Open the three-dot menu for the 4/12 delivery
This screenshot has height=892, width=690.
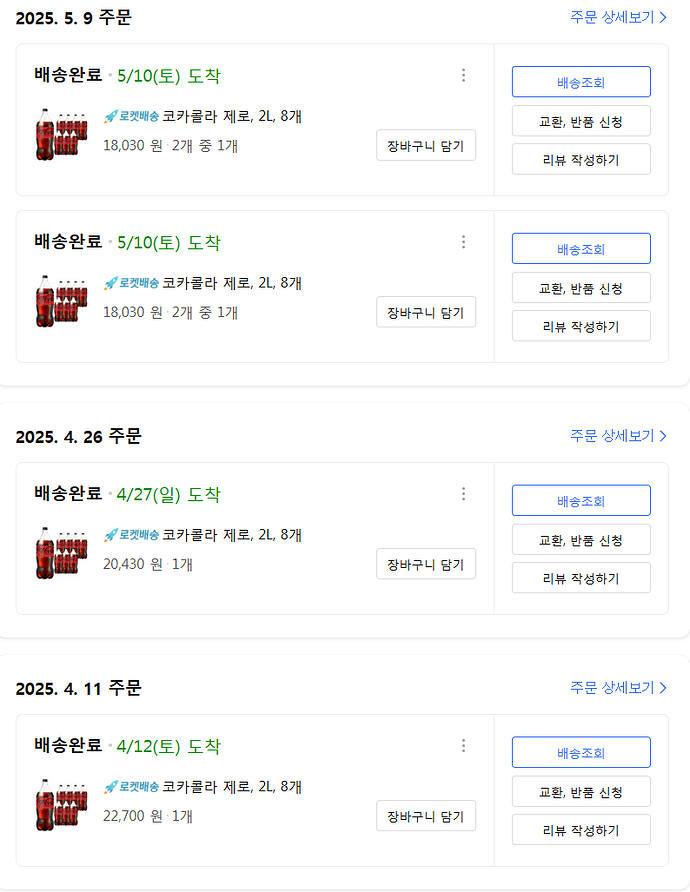point(463,746)
